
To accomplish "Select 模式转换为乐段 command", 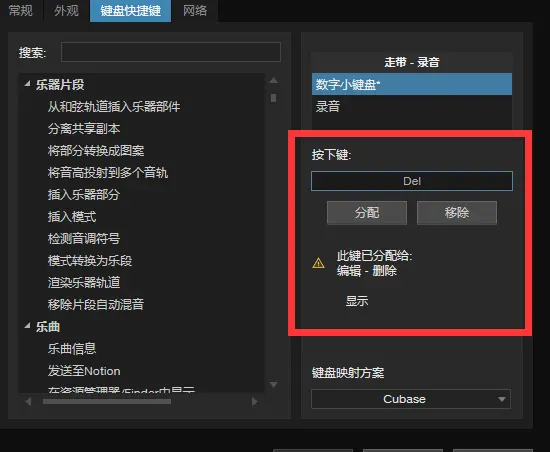I will click(90, 261).
